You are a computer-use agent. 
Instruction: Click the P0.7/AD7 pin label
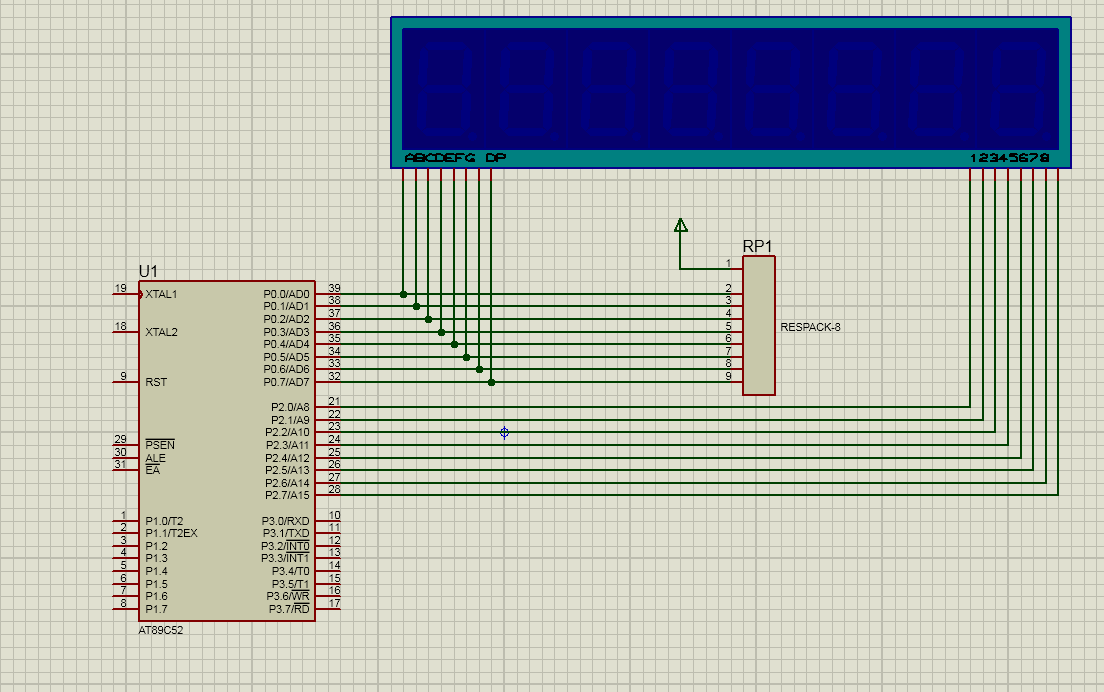[x=286, y=382]
